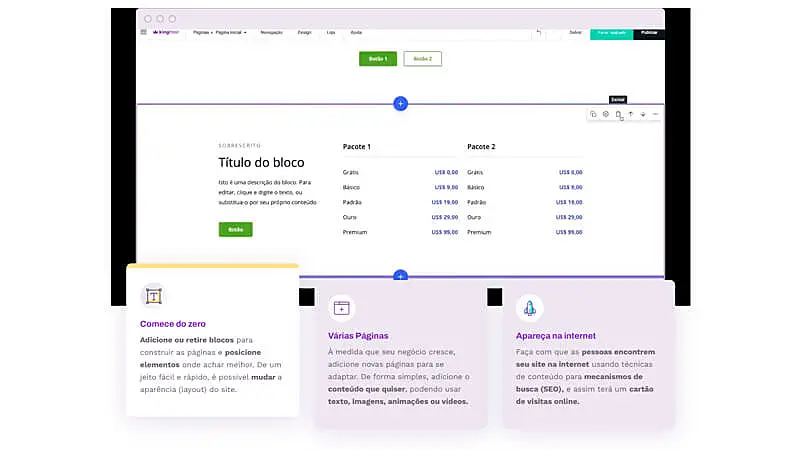Viewport: 800px width, 450px height.
Task: Click the green Botão button in pricing block
Action: (236, 230)
